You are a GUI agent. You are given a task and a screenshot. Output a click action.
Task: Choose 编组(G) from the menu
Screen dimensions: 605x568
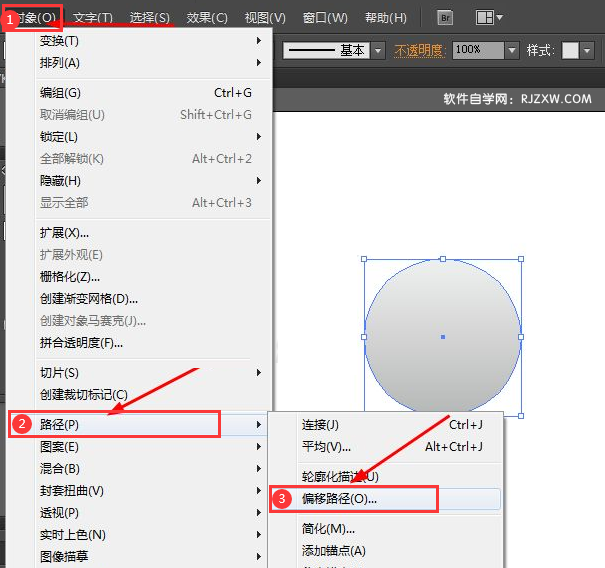point(152,93)
